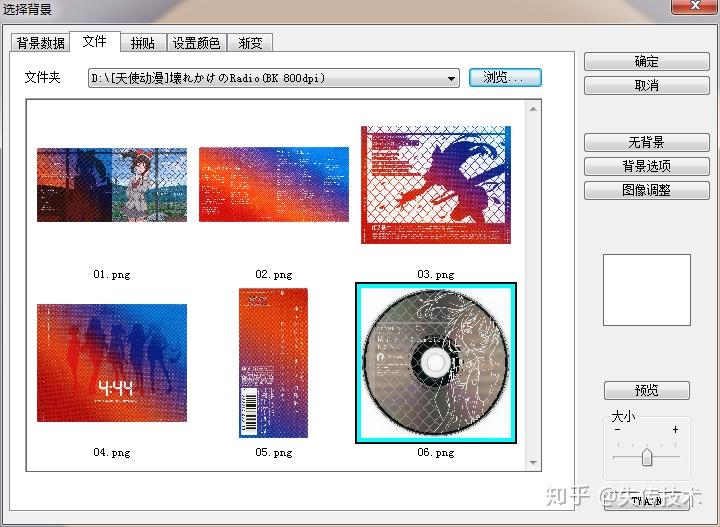Click the plus end of 大小 slider
This screenshot has height=527, width=720.
[675, 430]
